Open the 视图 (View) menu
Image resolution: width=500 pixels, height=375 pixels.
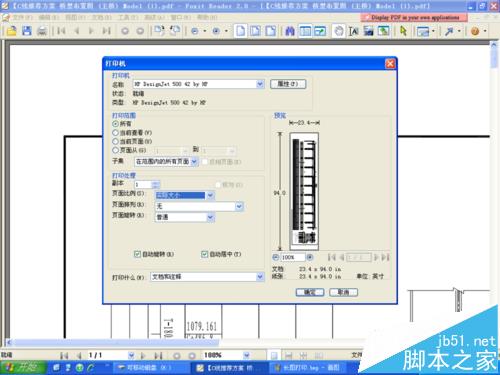click(75, 17)
